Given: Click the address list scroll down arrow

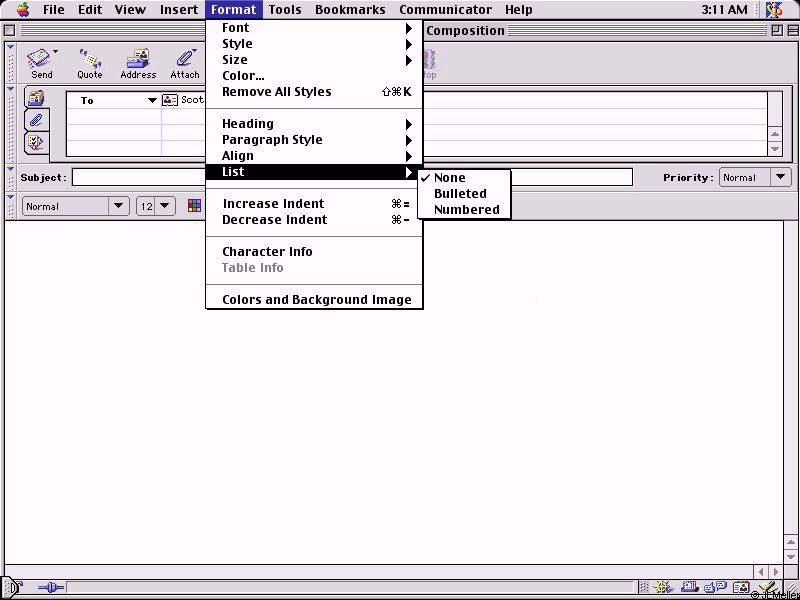Looking at the screenshot, I should (x=775, y=149).
